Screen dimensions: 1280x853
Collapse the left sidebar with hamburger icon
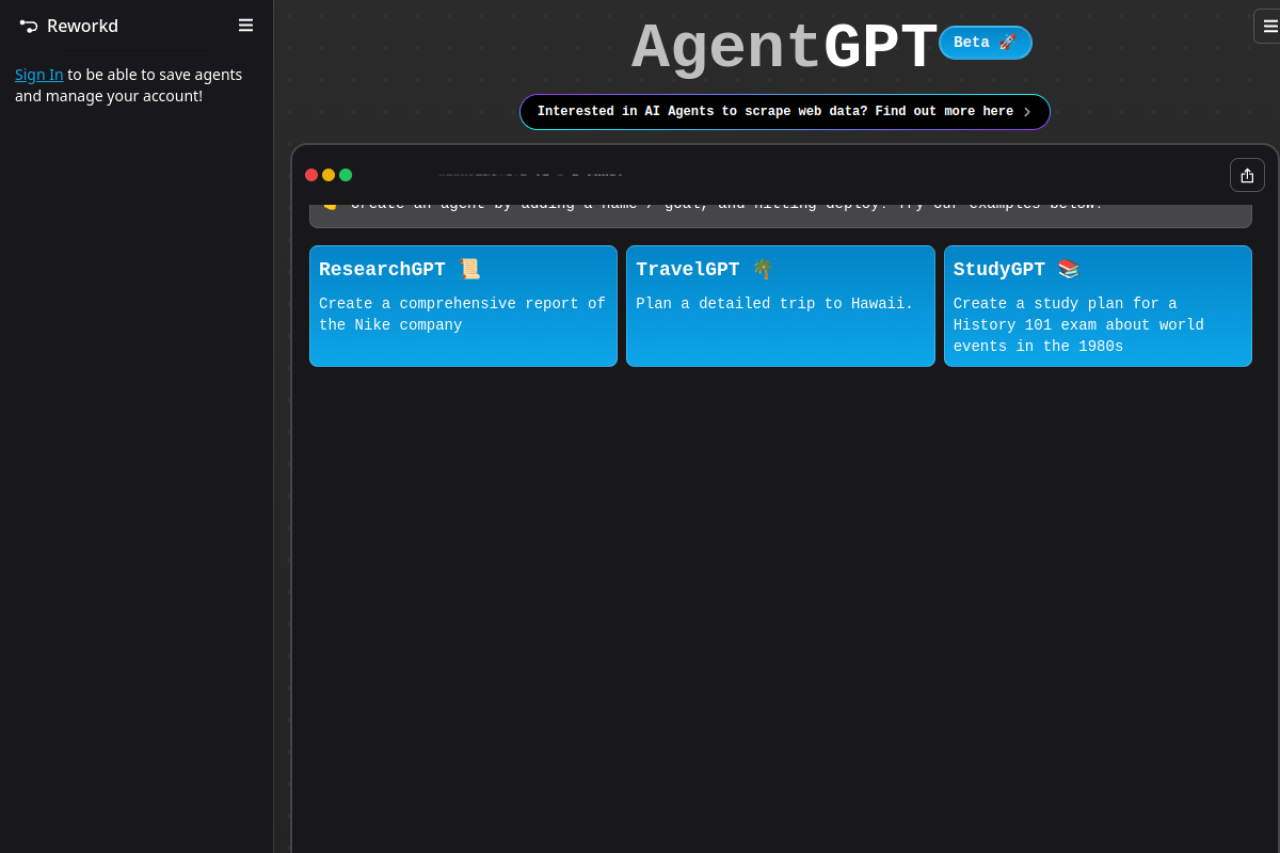246,25
